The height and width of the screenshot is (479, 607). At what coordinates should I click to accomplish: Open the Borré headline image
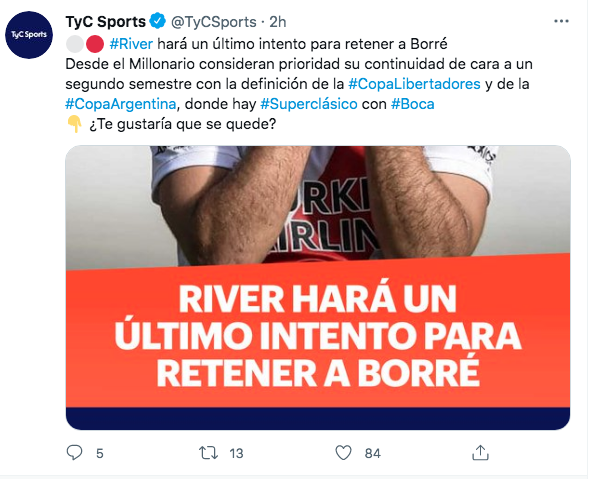pos(318,288)
